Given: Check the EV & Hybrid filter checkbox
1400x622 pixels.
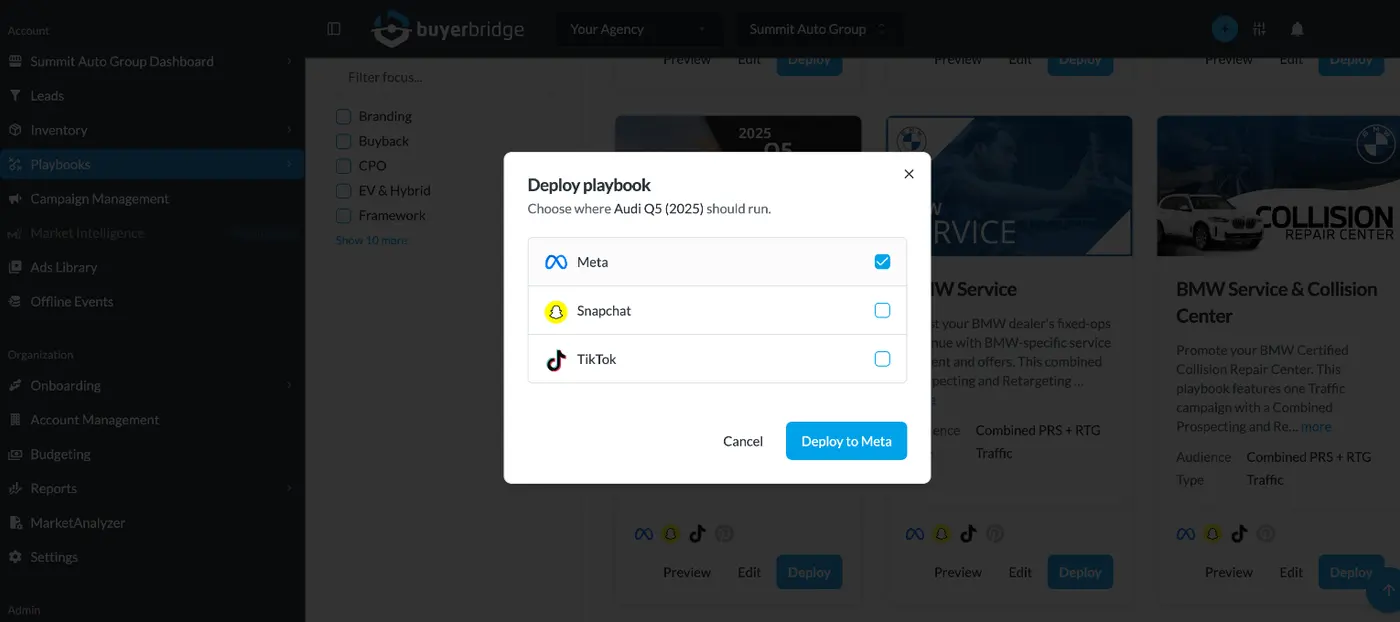Looking at the screenshot, I should click(343, 190).
